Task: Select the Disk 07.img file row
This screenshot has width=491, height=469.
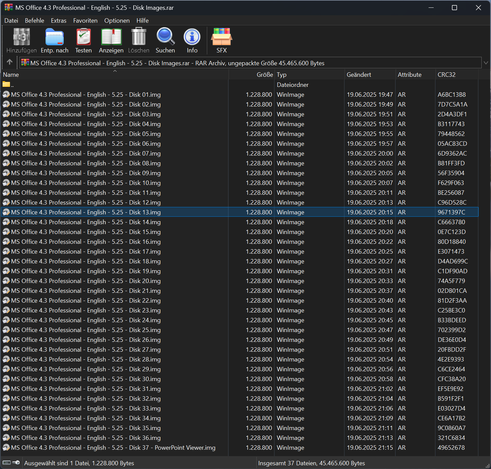Action: (x=240, y=153)
